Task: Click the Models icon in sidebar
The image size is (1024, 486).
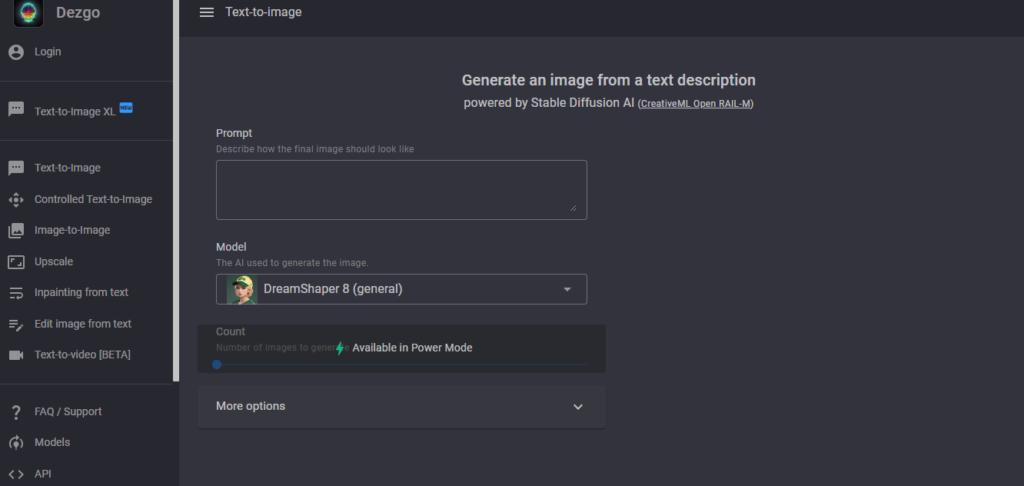Action: (x=16, y=443)
